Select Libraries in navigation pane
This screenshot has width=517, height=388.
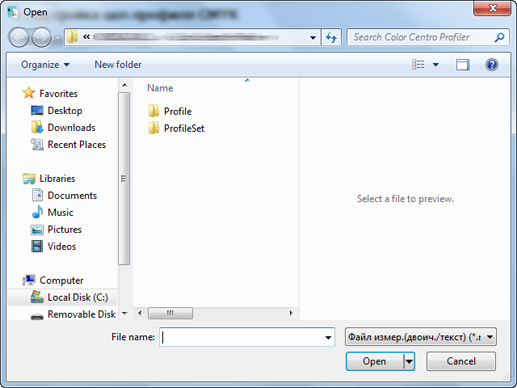pos(57,179)
